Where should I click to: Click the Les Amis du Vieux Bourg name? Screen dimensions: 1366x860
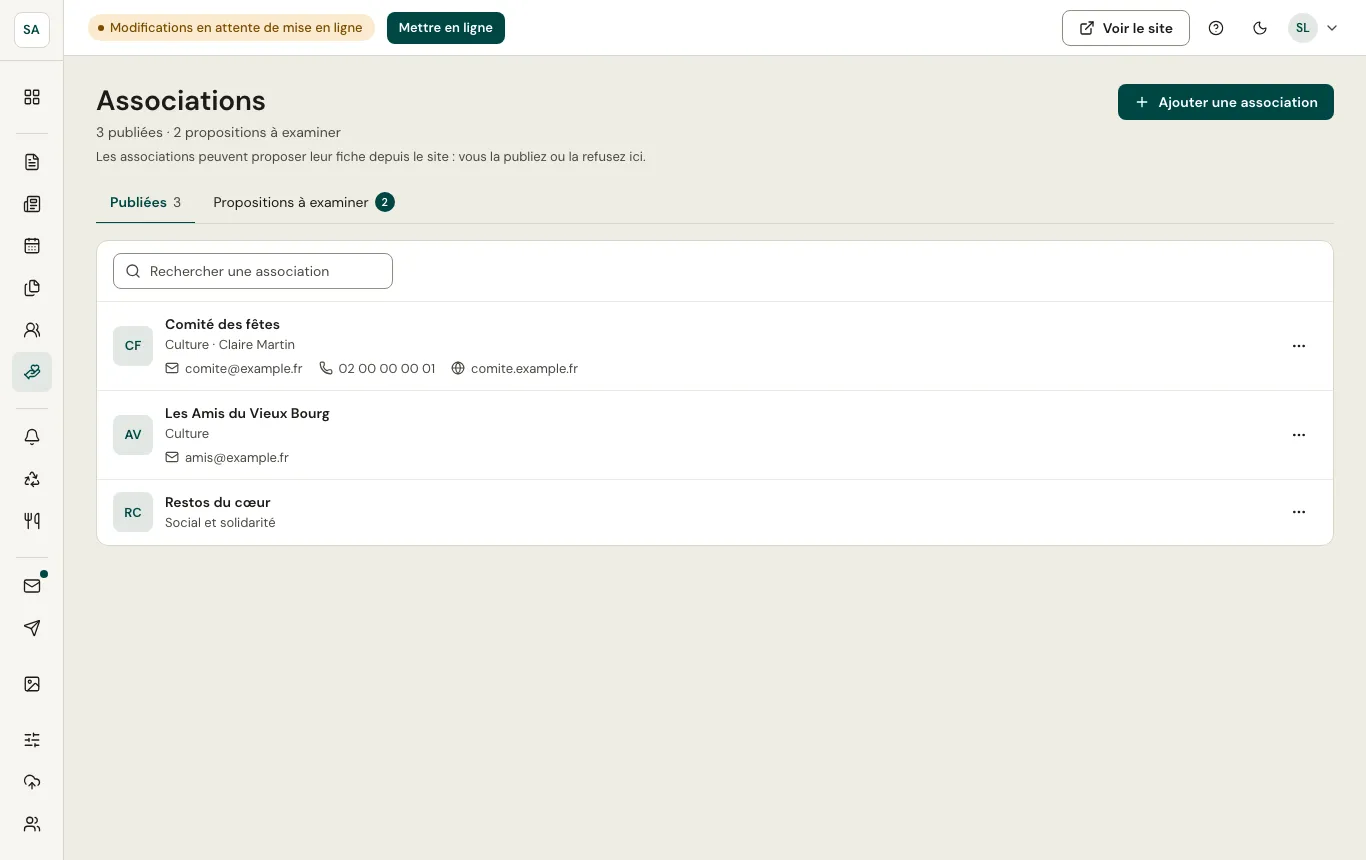pyautogui.click(x=247, y=413)
